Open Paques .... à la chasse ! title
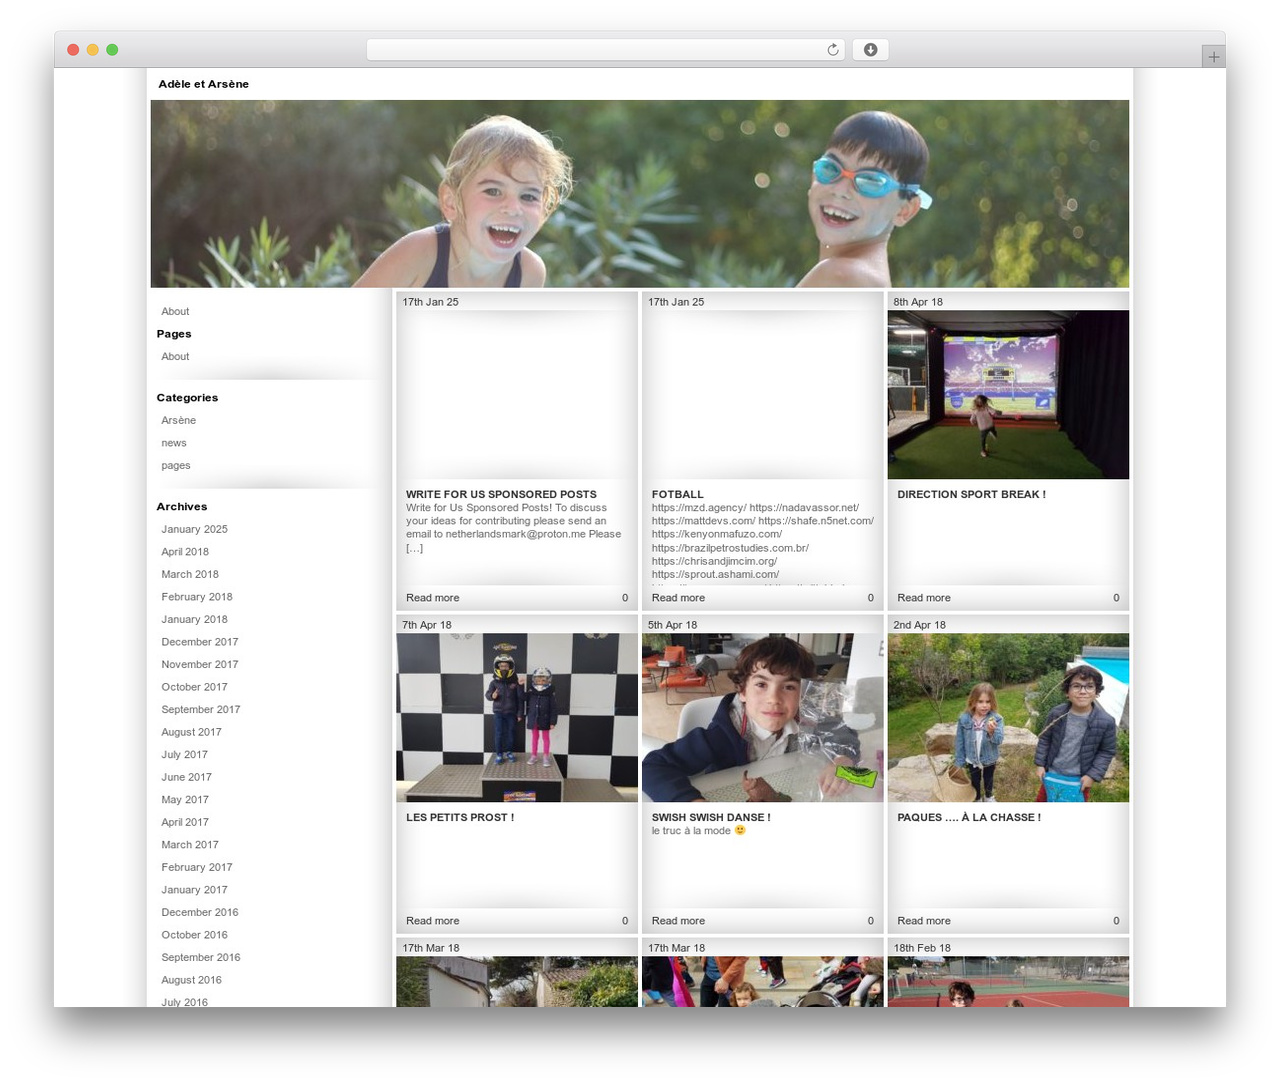The width and height of the screenshot is (1280, 1084). tap(969, 817)
